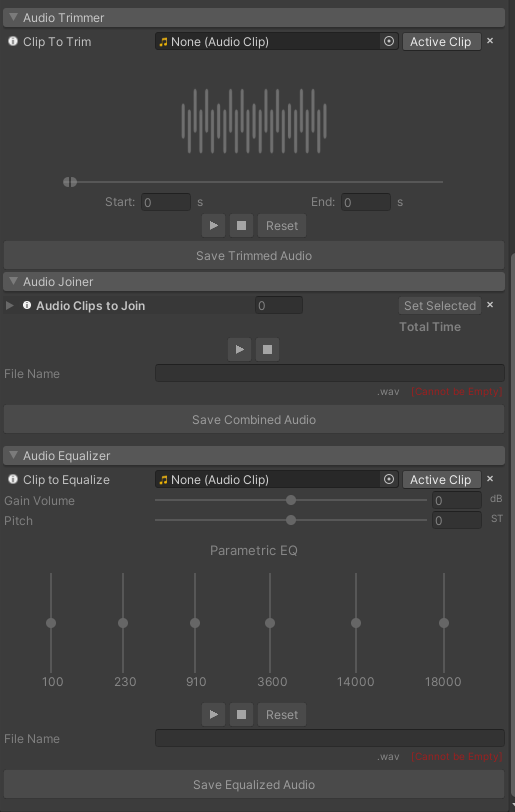This screenshot has height=812, width=515.
Task: Click the Audio Clips to Join count field
Action: pos(279,306)
